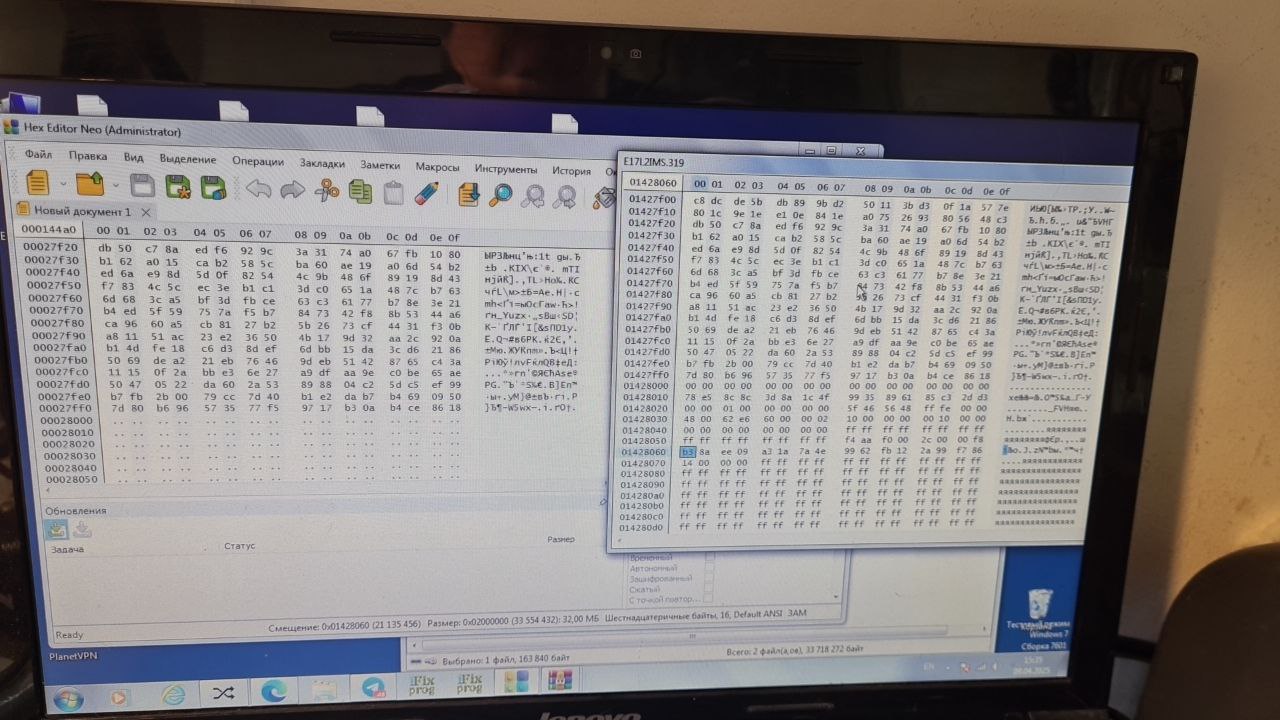Screen dimensions: 1280x720
Task: Click row offset 00028000 in Новый документ
Action: (x=68, y=420)
